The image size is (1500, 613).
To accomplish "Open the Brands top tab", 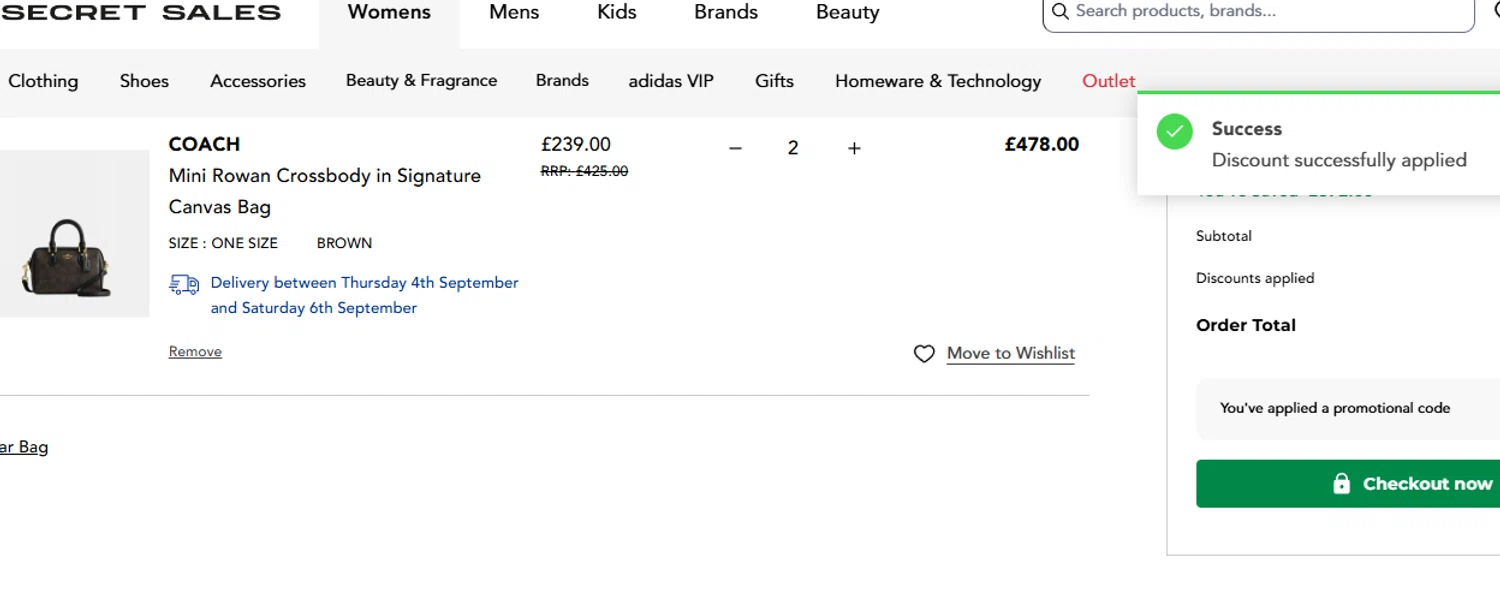I will [726, 13].
